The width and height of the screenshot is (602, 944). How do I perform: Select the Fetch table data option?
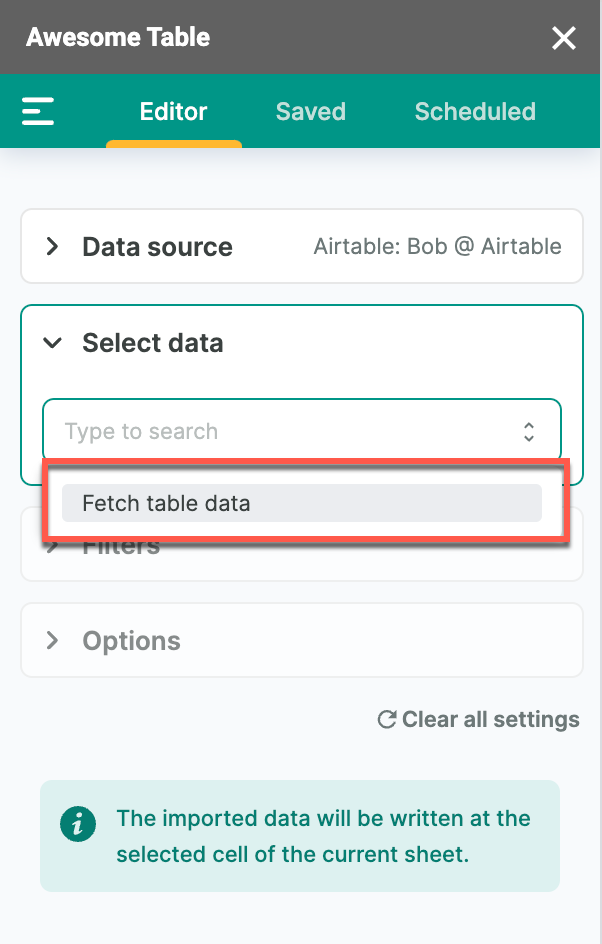click(302, 503)
